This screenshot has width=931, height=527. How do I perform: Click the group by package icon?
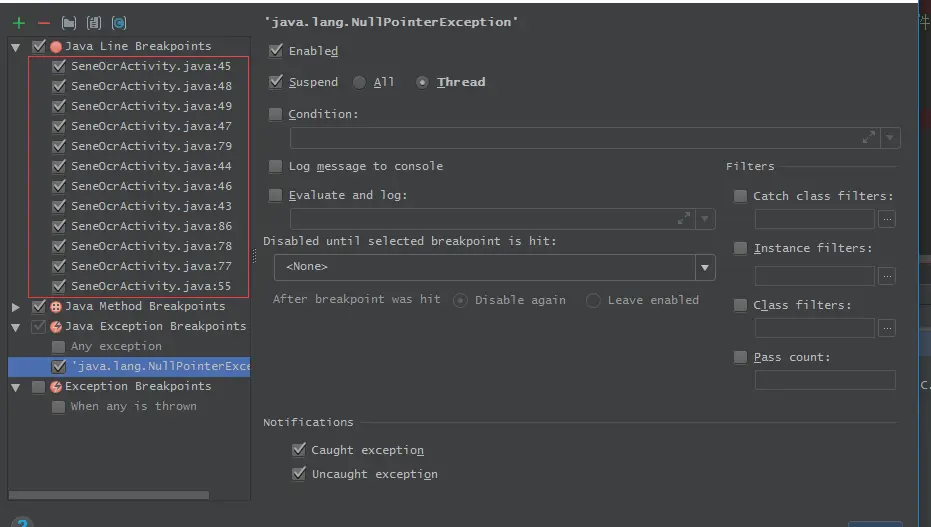69,23
